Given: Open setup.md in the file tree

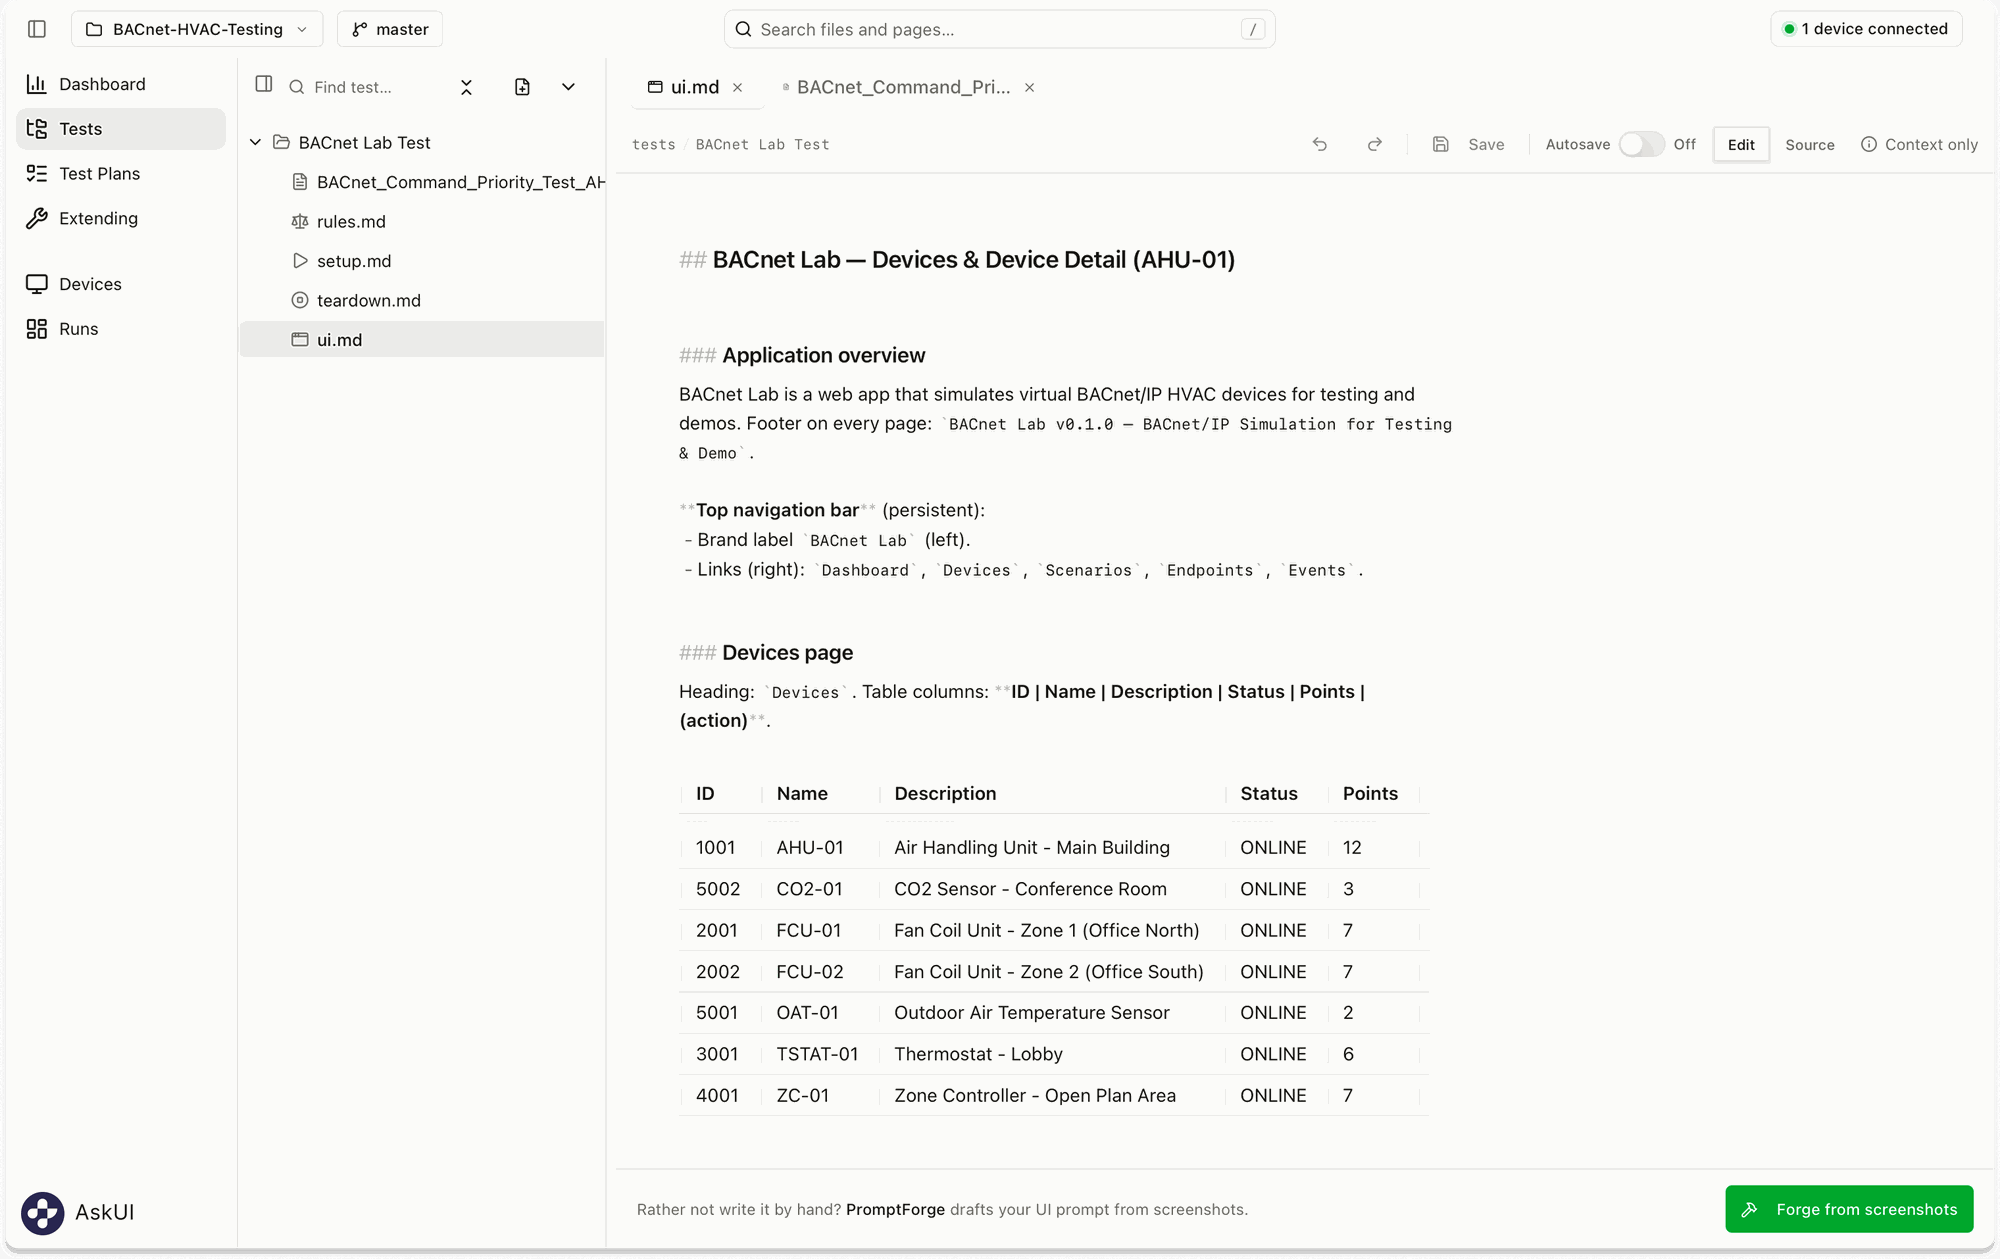Looking at the screenshot, I should [x=422, y=261].
